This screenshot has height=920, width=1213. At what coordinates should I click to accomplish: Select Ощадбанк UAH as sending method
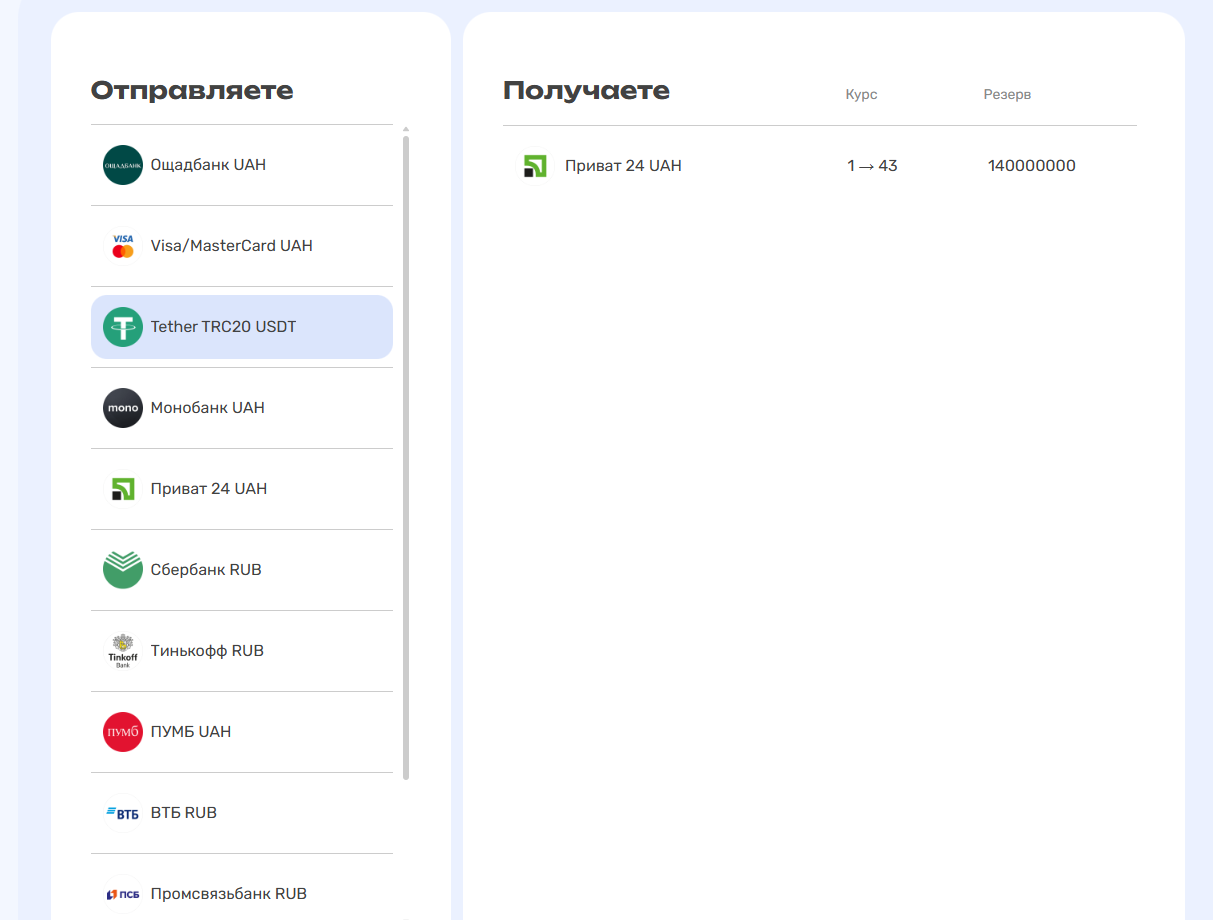(208, 165)
